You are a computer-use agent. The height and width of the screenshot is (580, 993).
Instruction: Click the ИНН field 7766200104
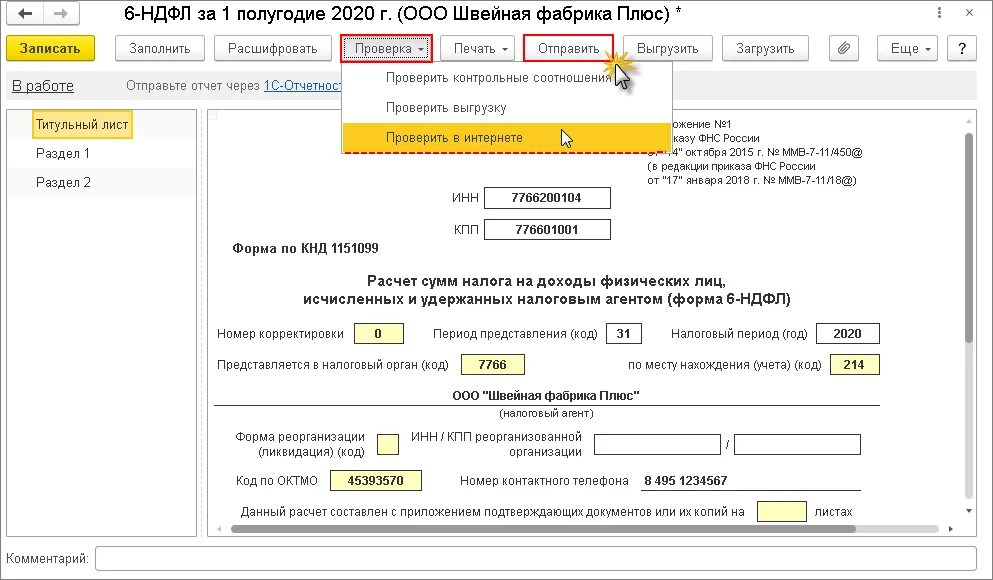tap(547, 198)
